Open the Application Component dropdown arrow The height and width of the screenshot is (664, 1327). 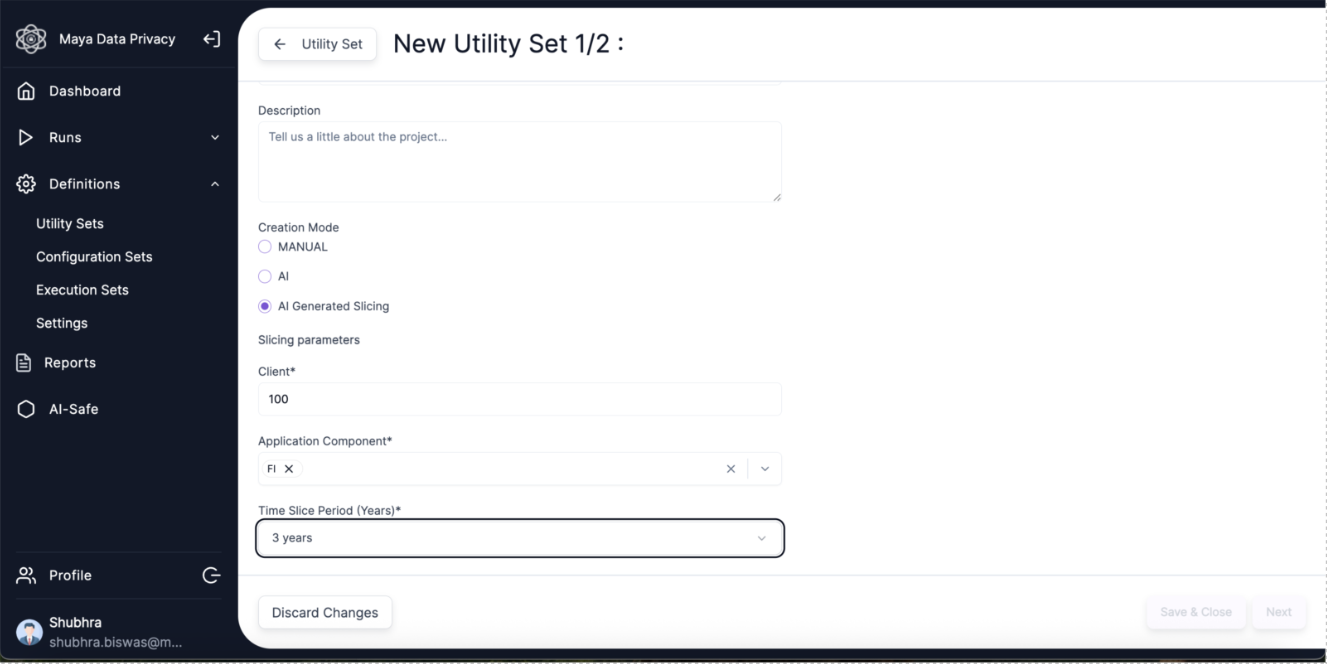[765, 469]
